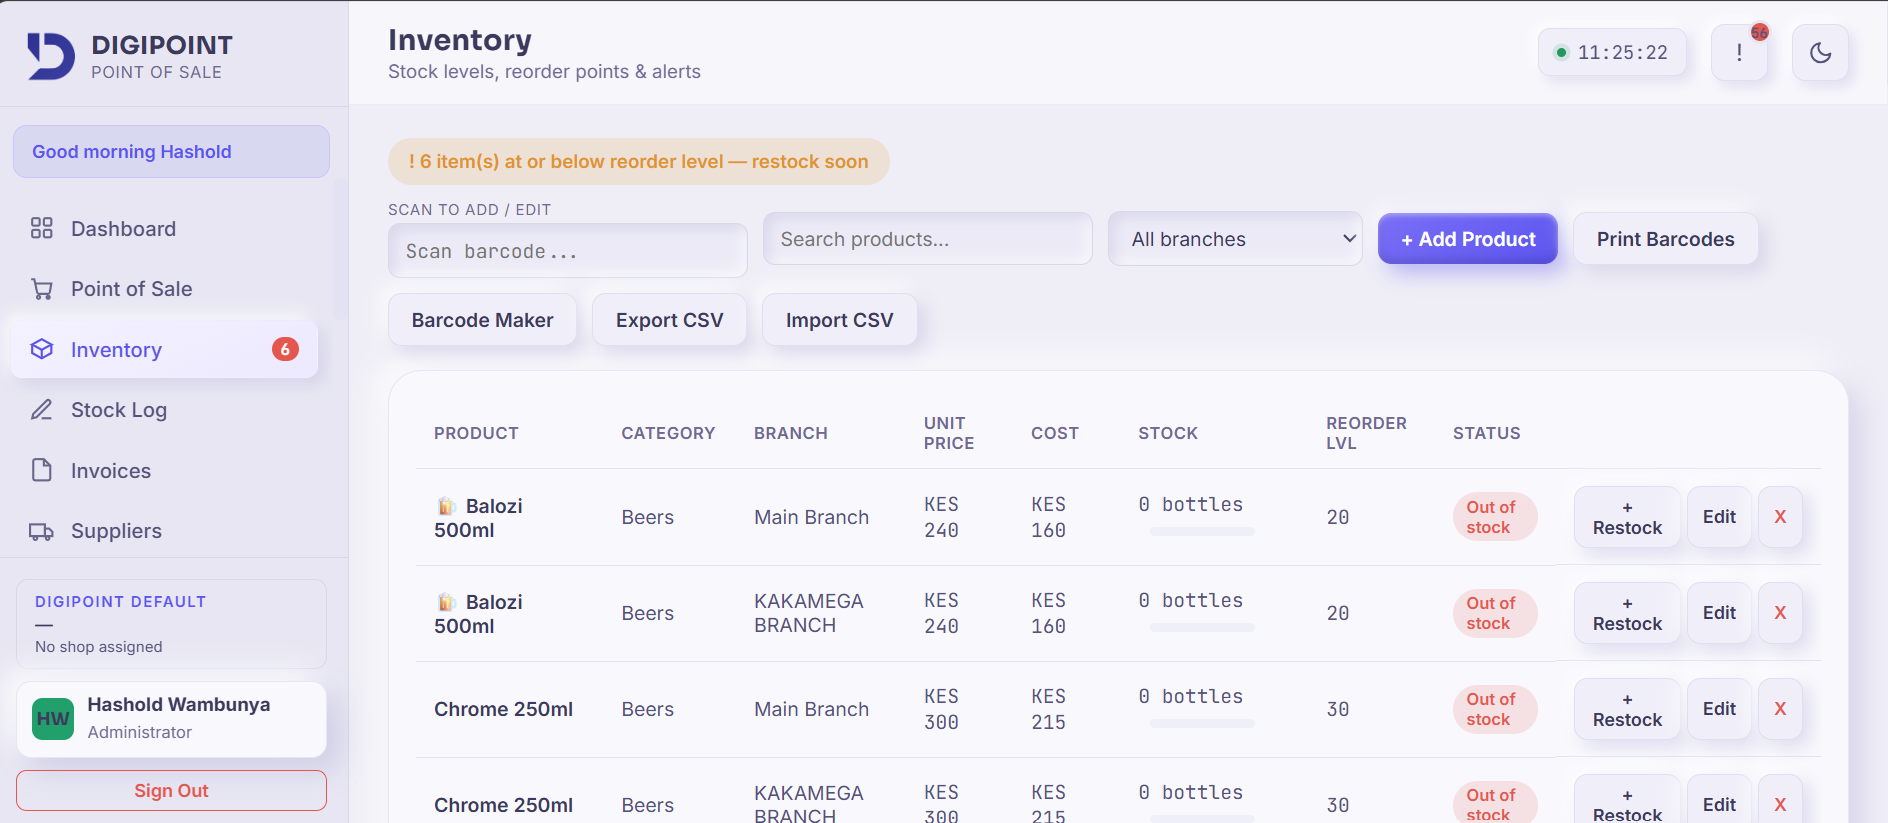Click the Sign Out button
This screenshot has width=1888, height=823.
tap(171, 791)
